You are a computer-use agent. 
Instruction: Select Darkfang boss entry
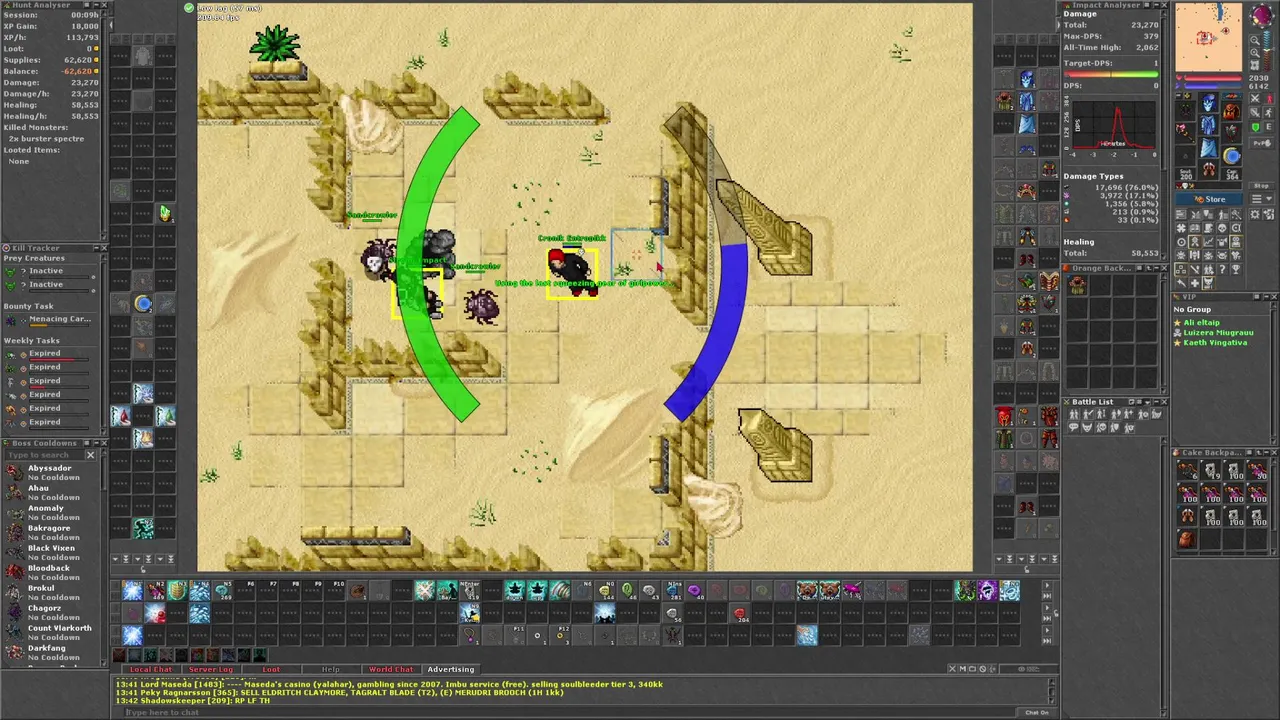click(50, 652)
